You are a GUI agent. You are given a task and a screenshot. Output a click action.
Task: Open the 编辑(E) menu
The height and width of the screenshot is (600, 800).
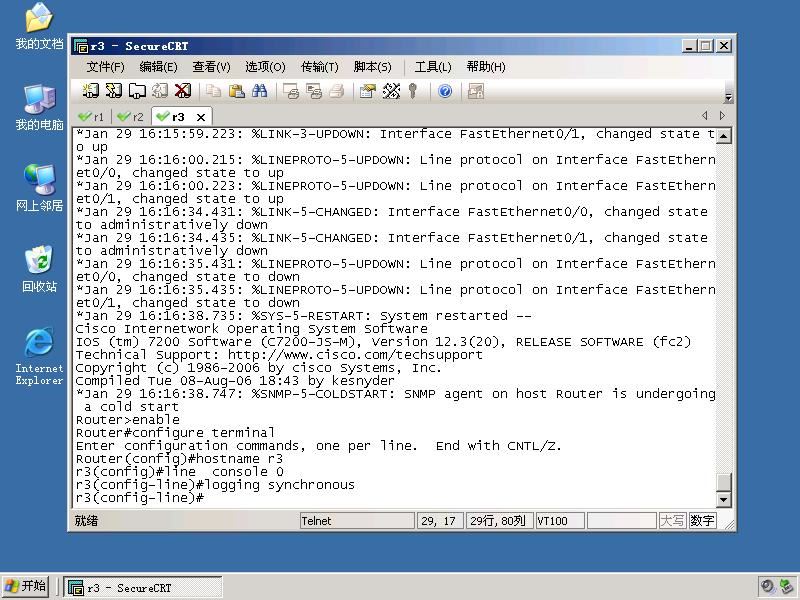click(x=158, y=67)
